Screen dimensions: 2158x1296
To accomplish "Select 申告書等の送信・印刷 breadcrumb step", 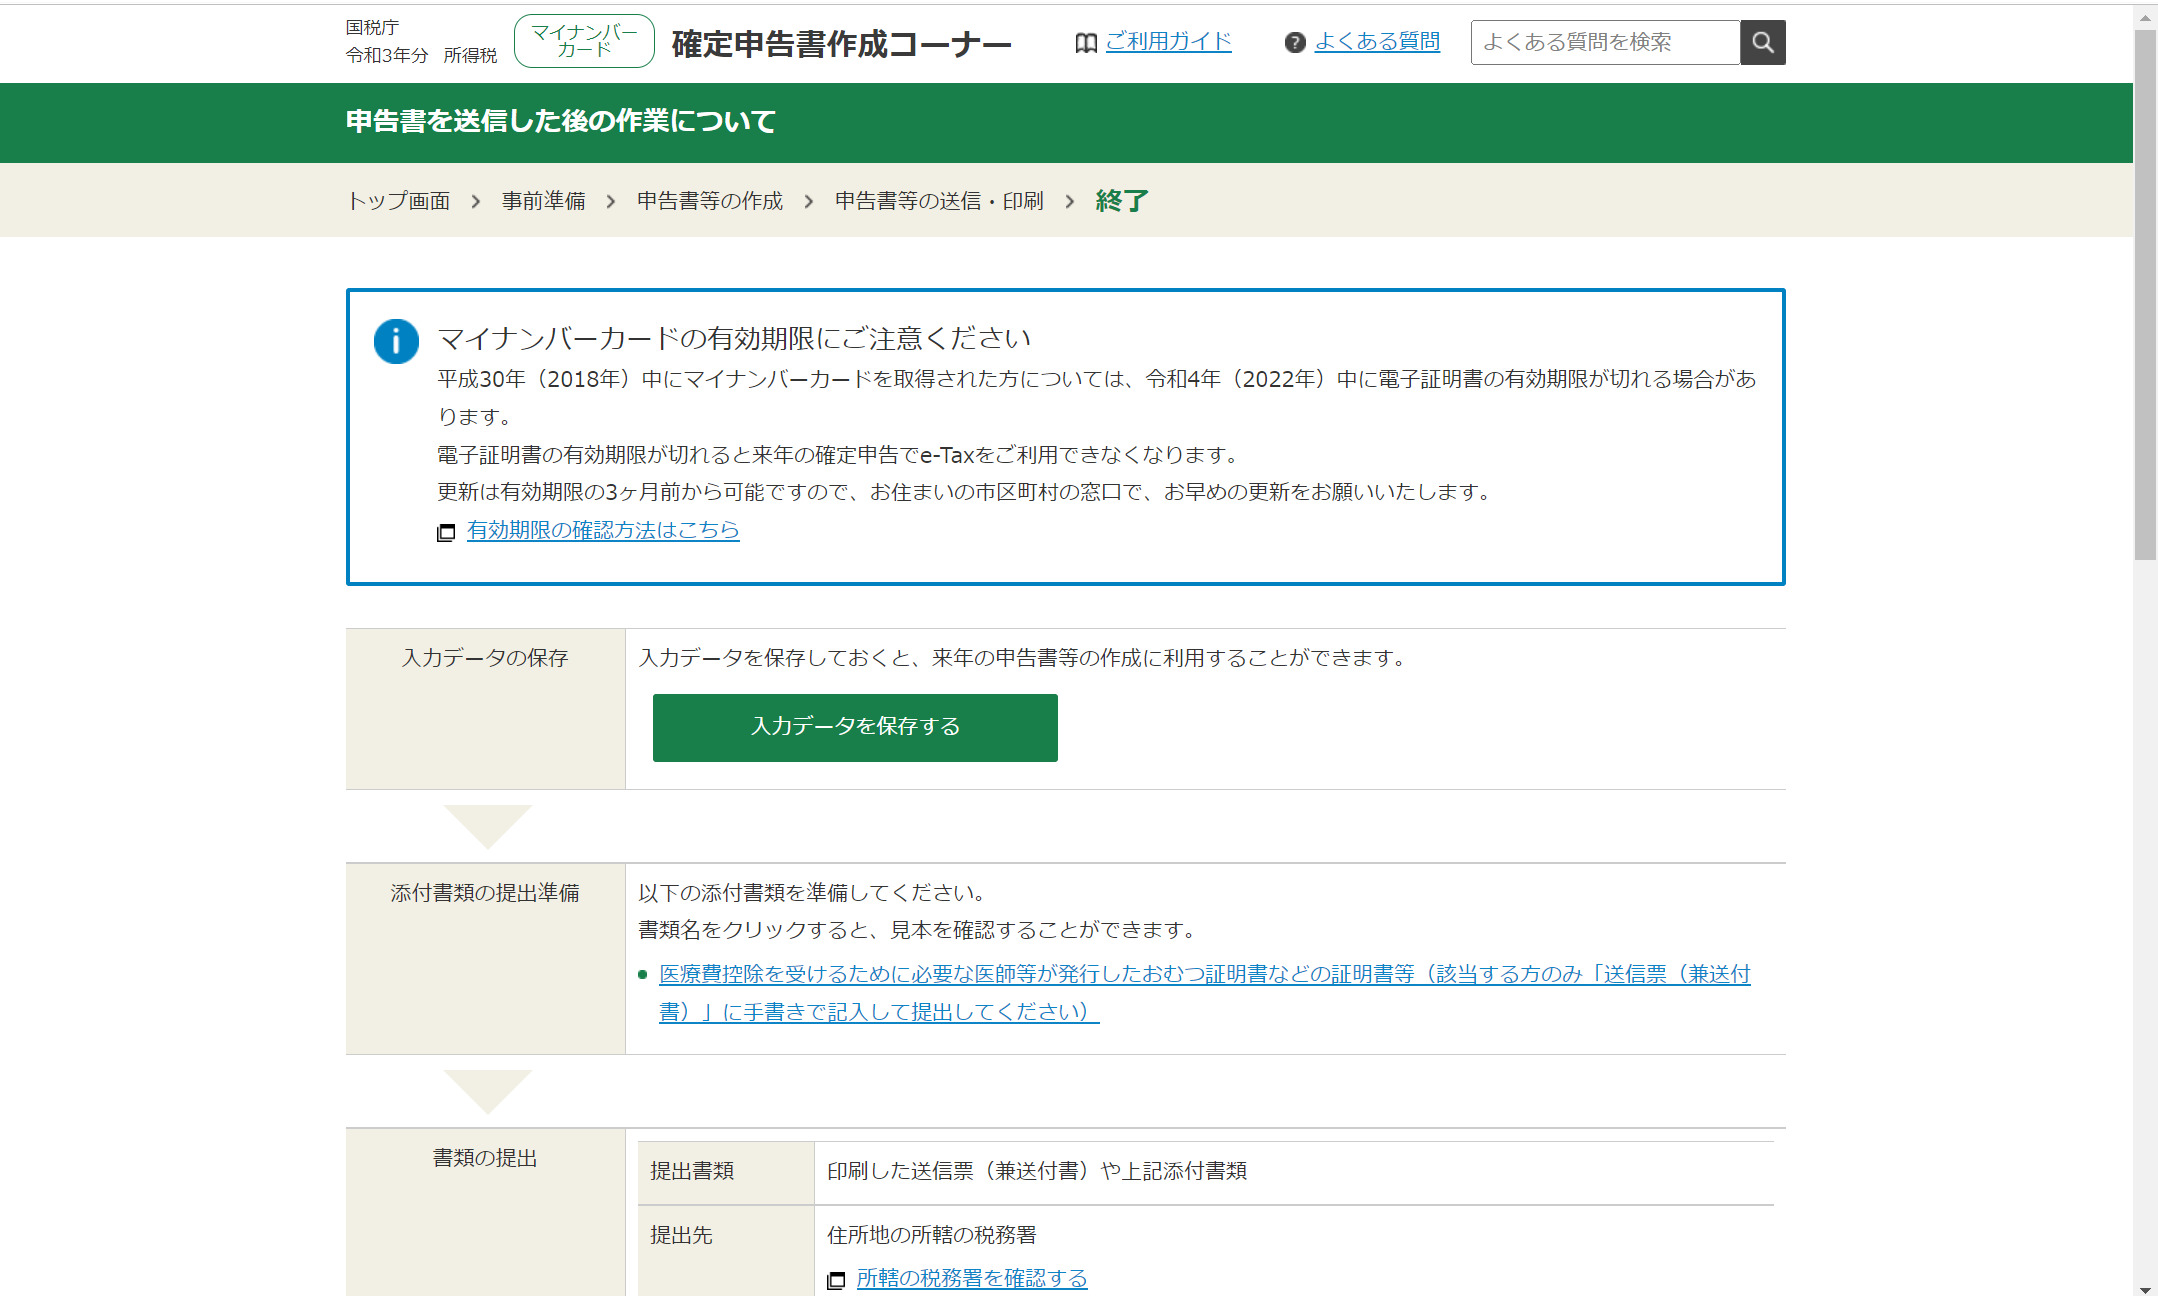I will 938,201.
